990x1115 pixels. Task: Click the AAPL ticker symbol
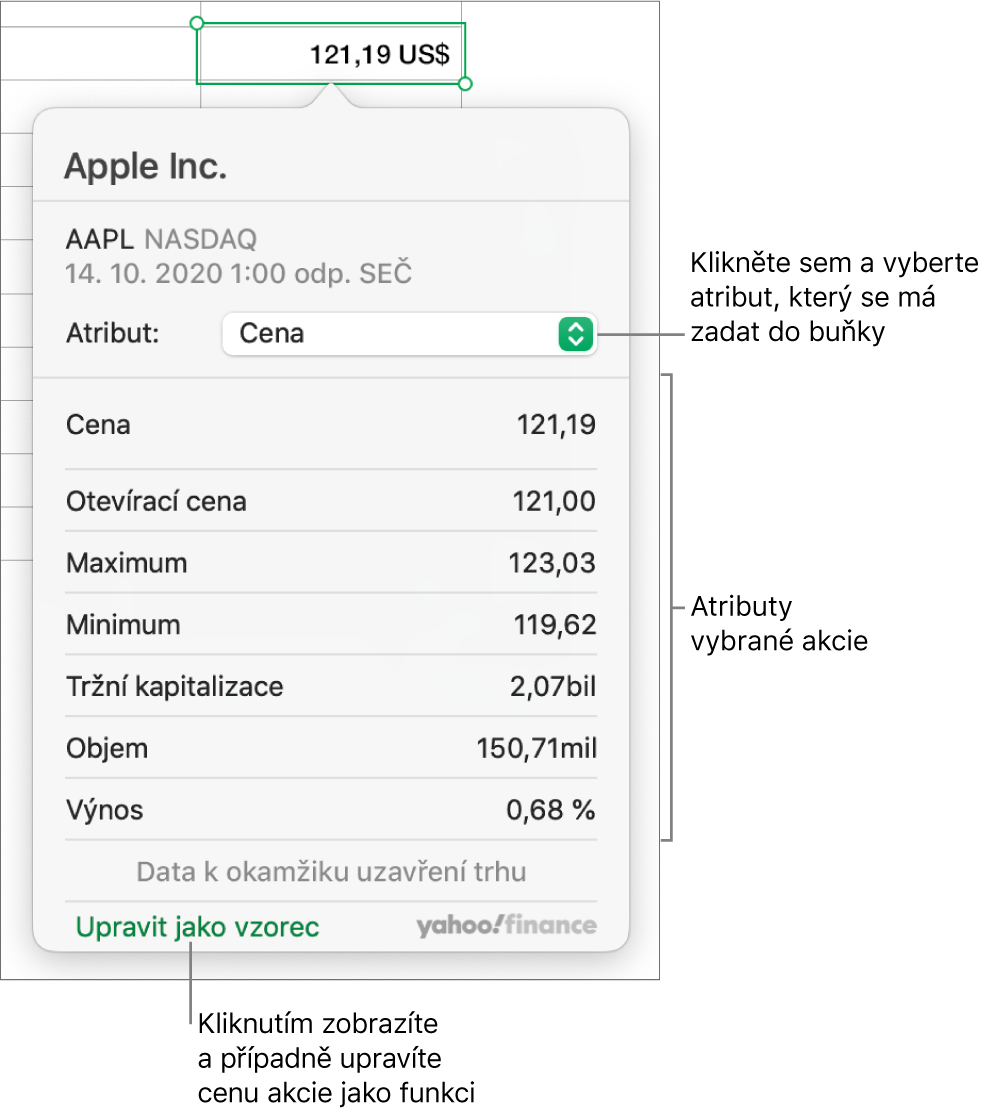point(100,240)
